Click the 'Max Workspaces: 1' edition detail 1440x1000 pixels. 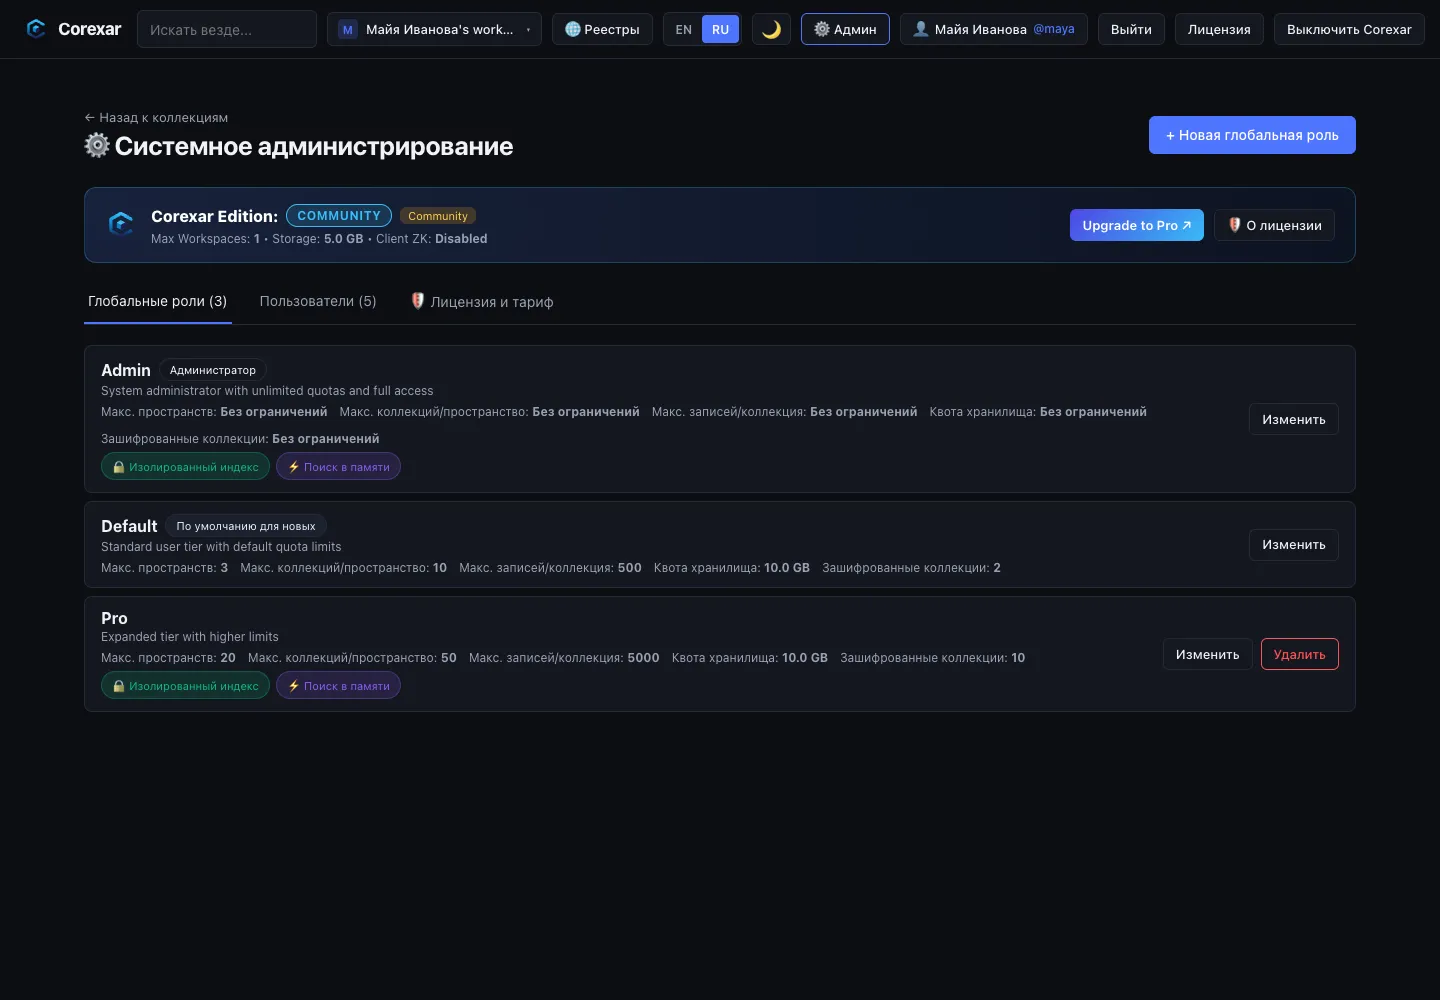pos(205,239)
